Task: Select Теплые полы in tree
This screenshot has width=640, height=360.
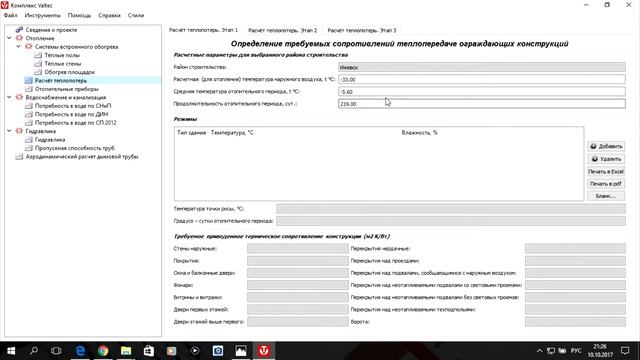Action: (x=62, y=55)
